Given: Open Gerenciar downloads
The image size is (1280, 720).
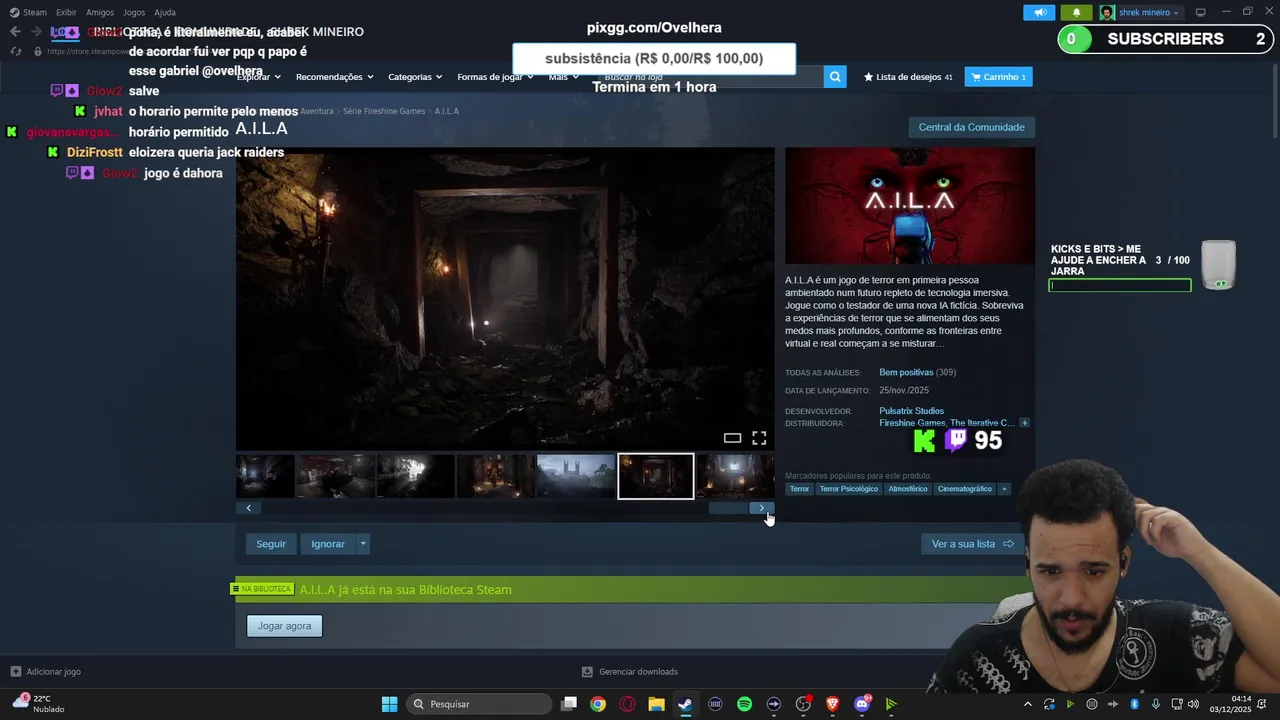Looking at the screenshot, I should pos(630,672).
